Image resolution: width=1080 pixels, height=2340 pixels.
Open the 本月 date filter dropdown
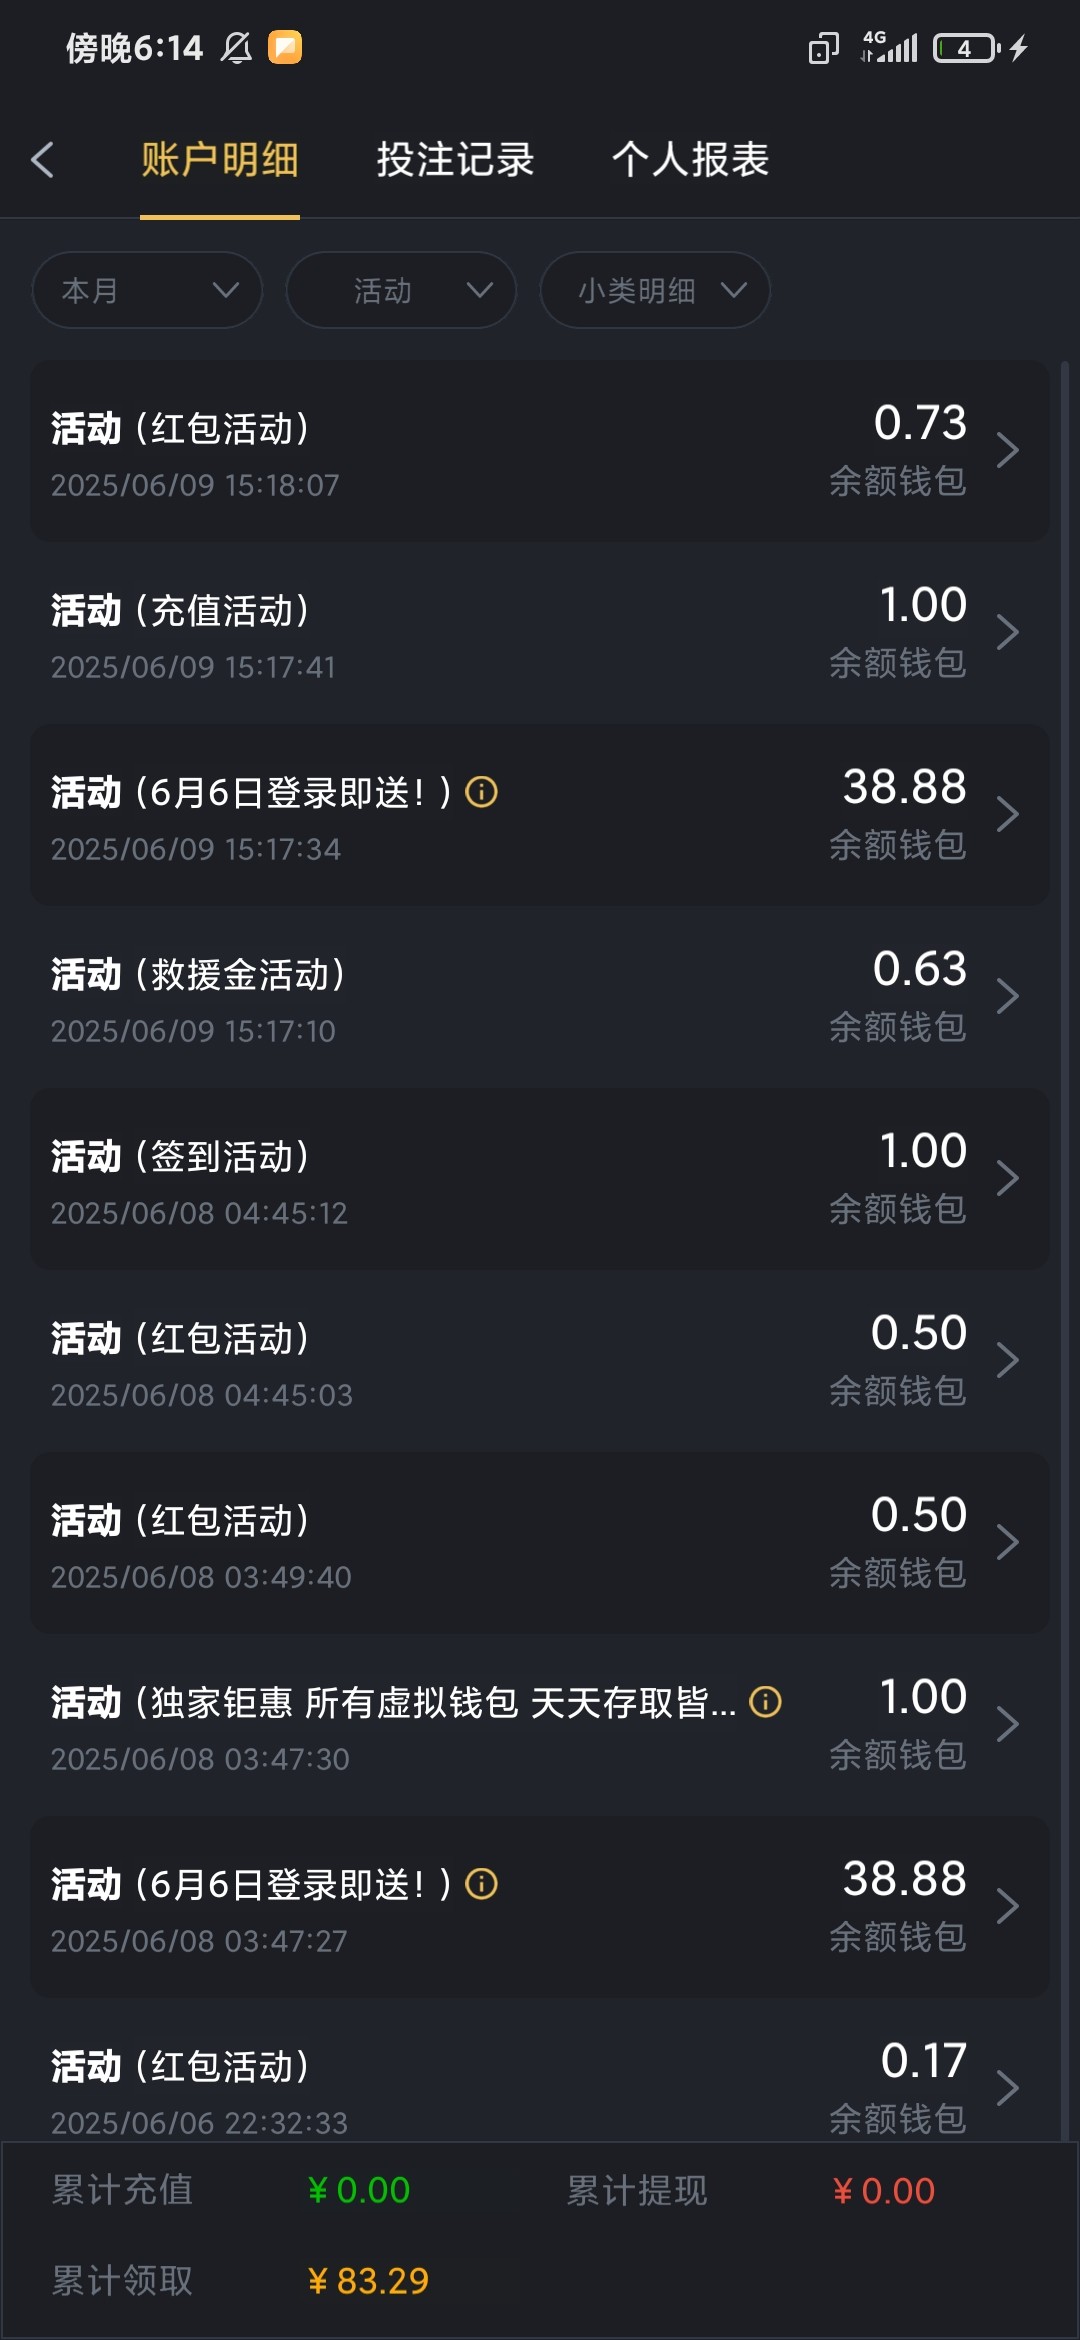tap(147, 290)
